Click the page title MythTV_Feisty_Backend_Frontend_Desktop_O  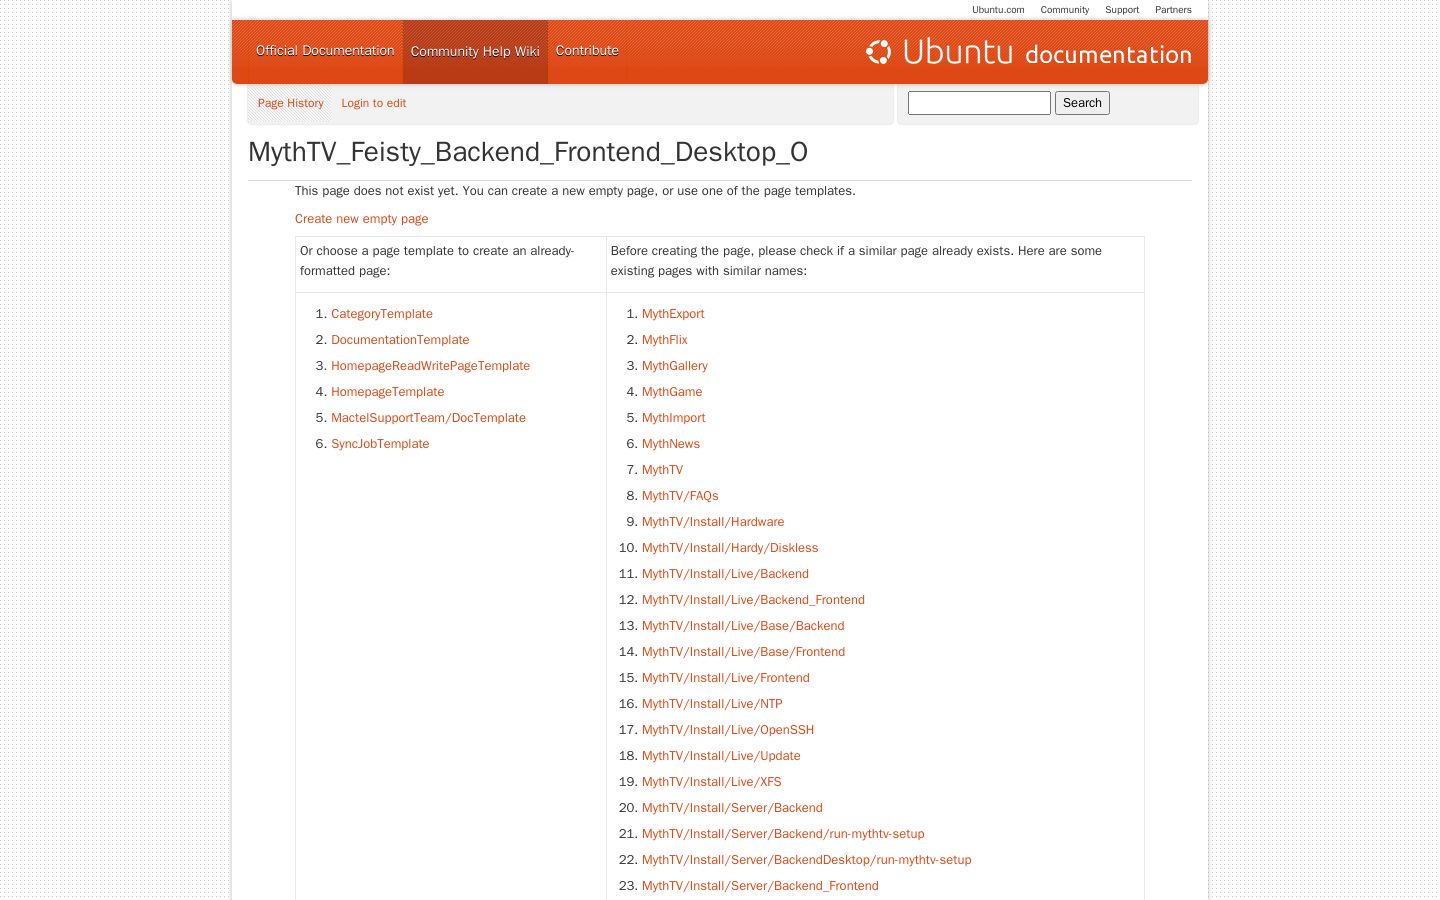(528, 152)
